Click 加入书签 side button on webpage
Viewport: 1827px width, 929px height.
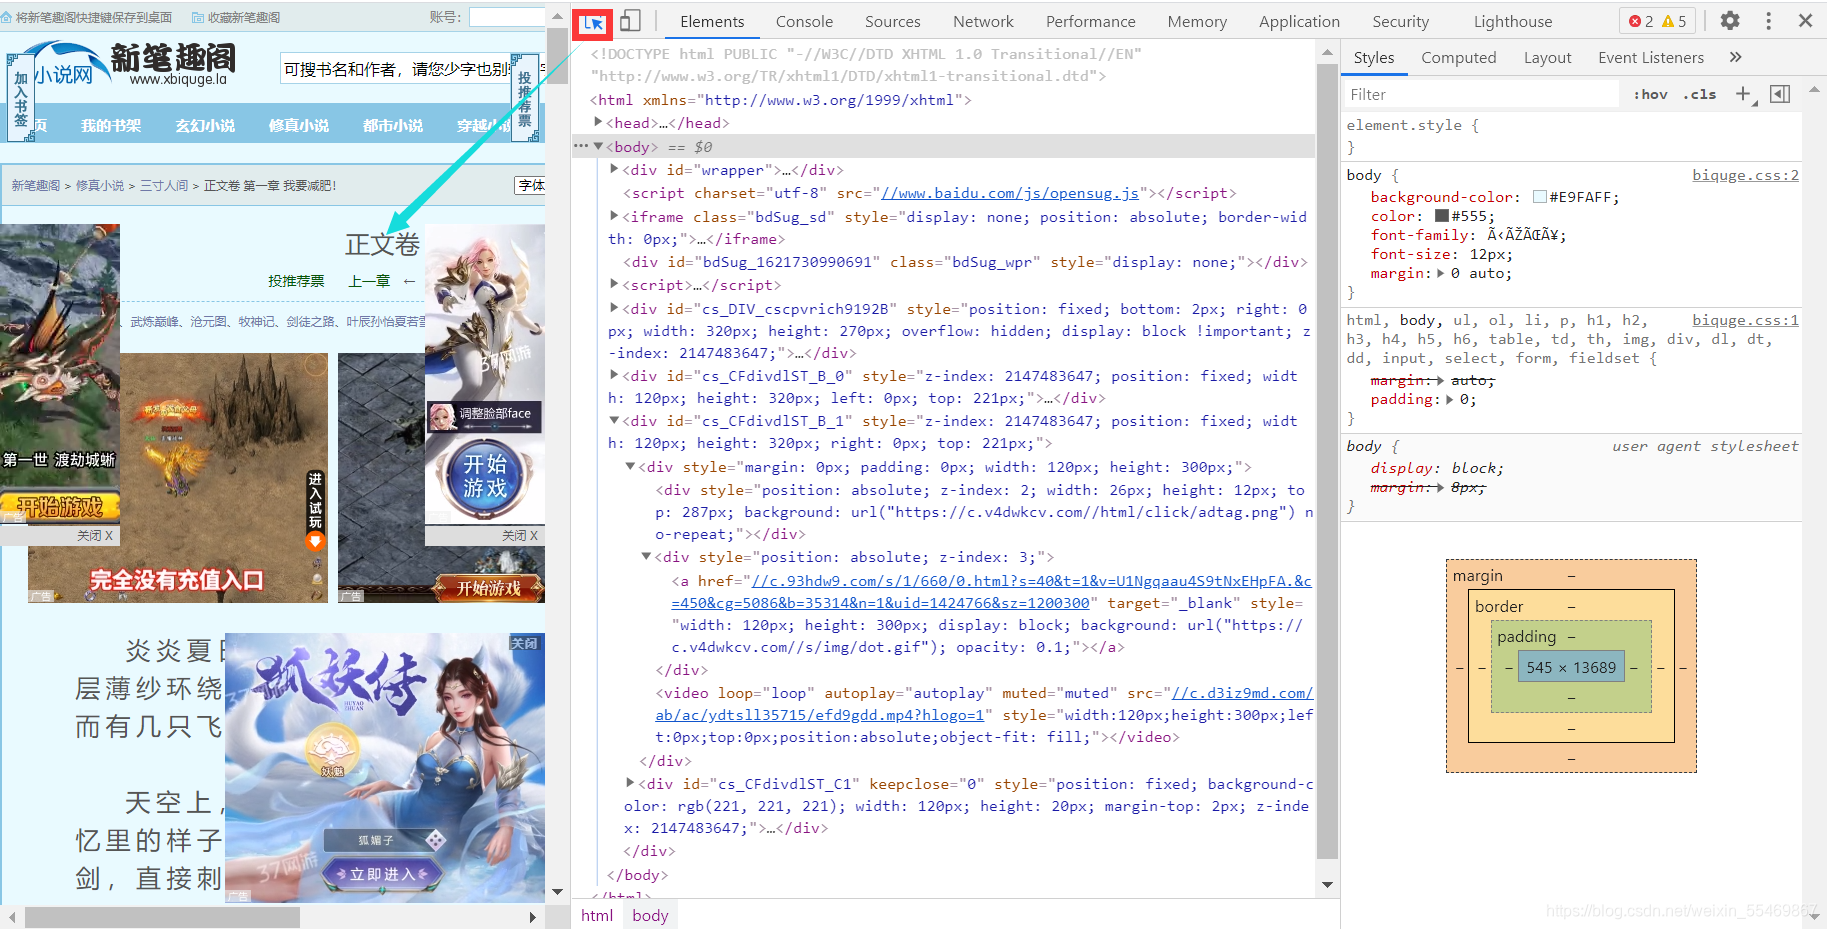point(21,99)
